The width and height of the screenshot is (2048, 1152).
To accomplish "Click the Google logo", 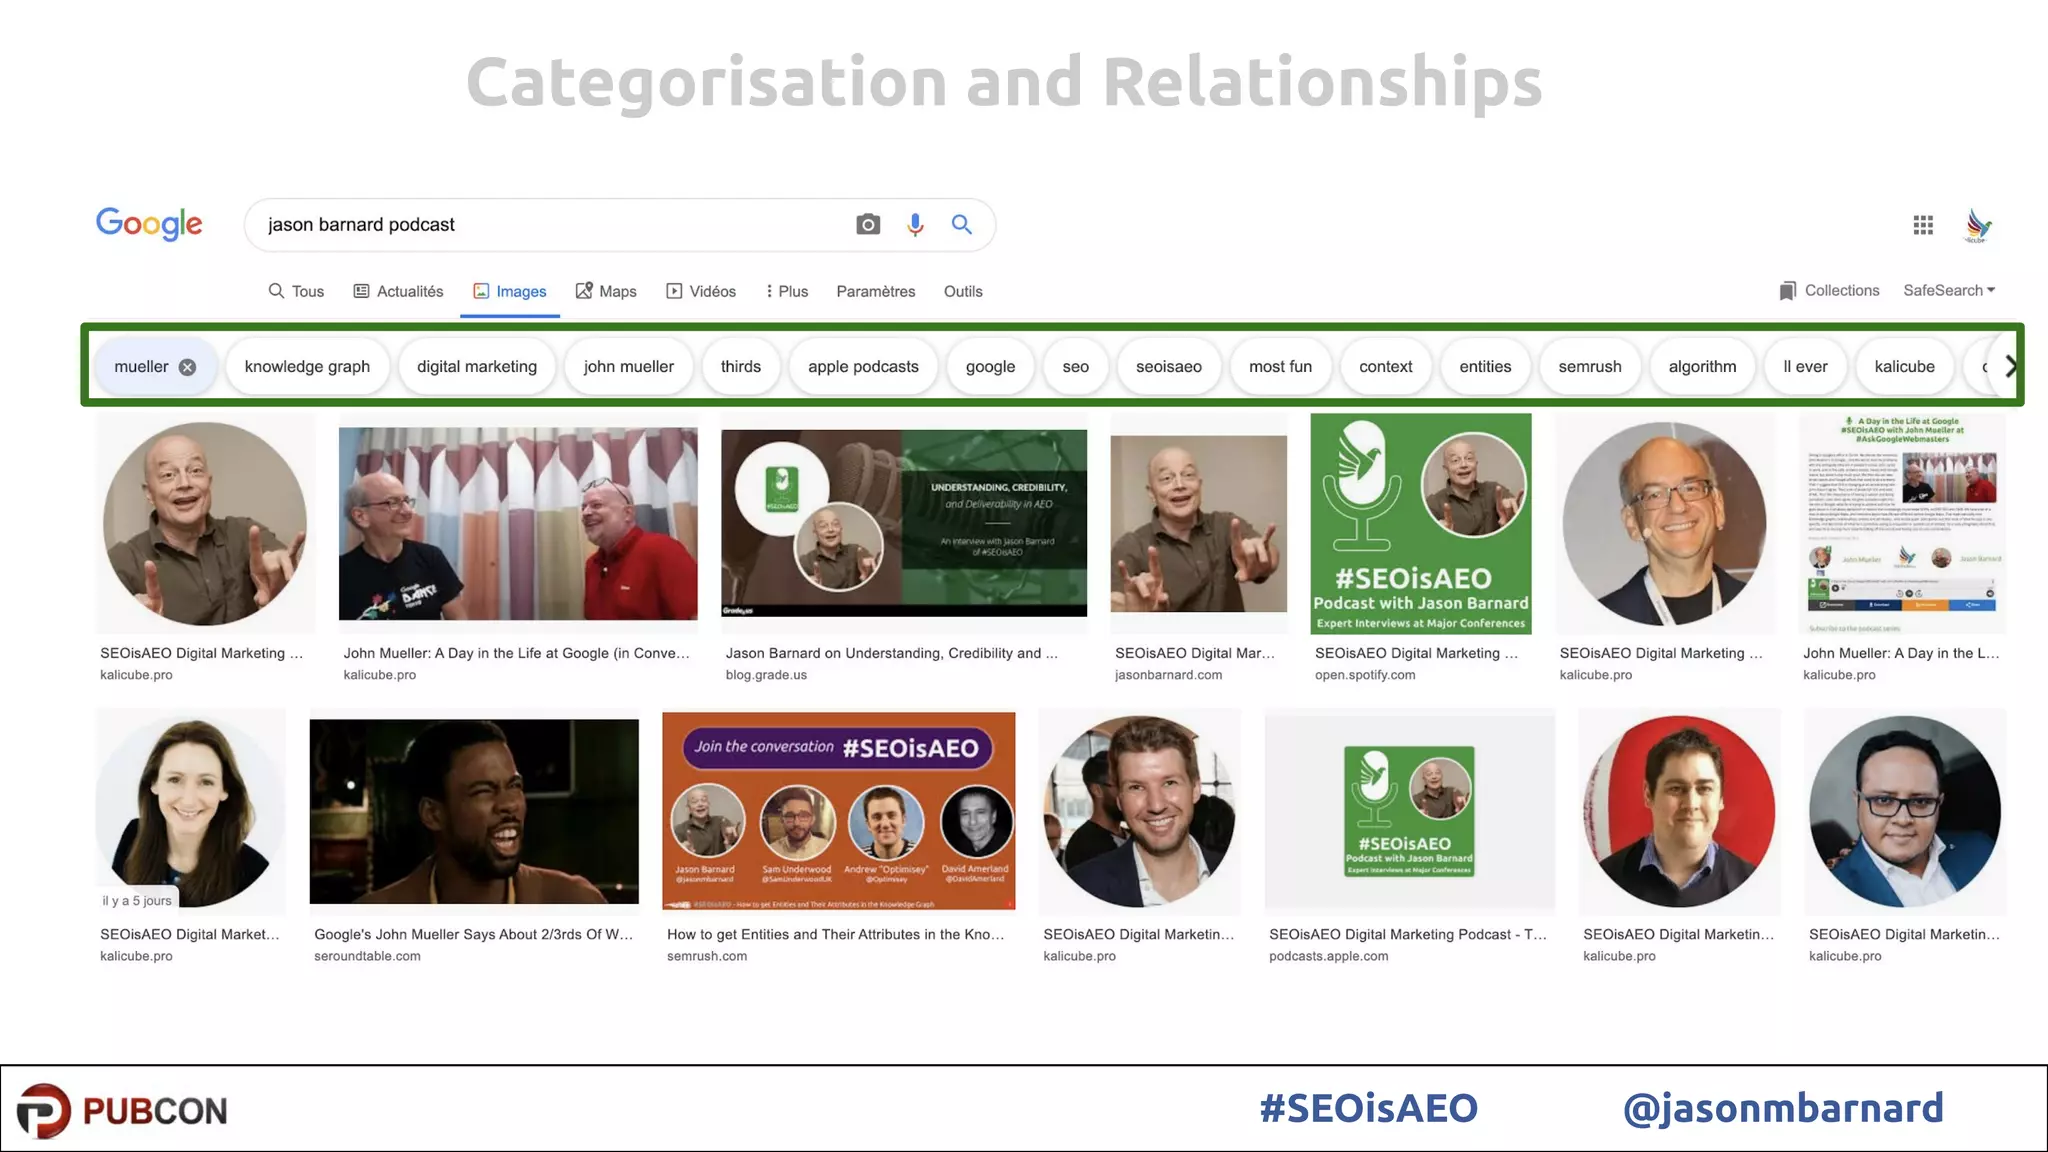I will tap(149, 224).
